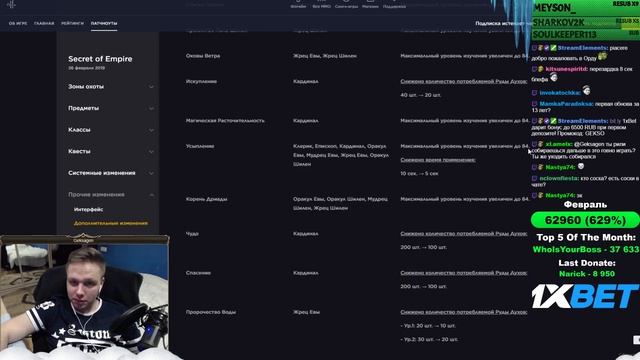Click ore reduction link in Пророчество Воды row

tap(464, 312)
